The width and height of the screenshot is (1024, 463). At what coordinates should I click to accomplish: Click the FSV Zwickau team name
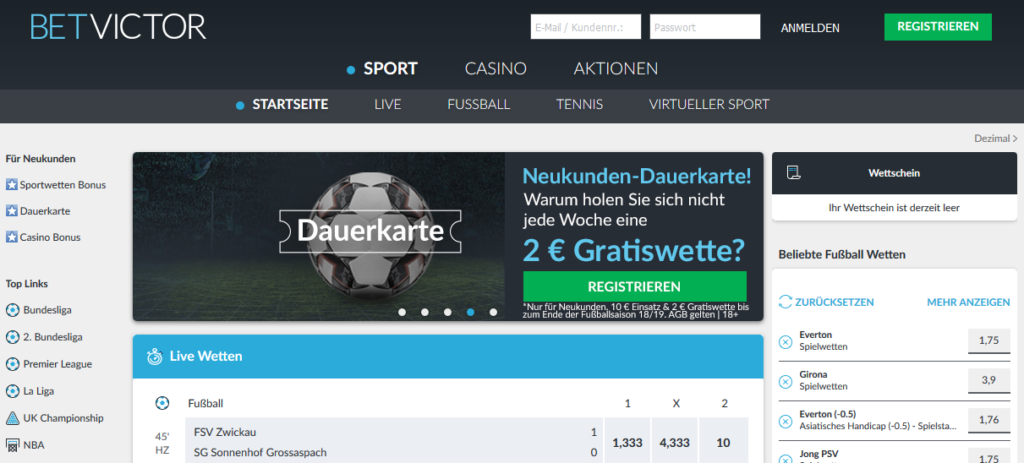tap(223, 432)
